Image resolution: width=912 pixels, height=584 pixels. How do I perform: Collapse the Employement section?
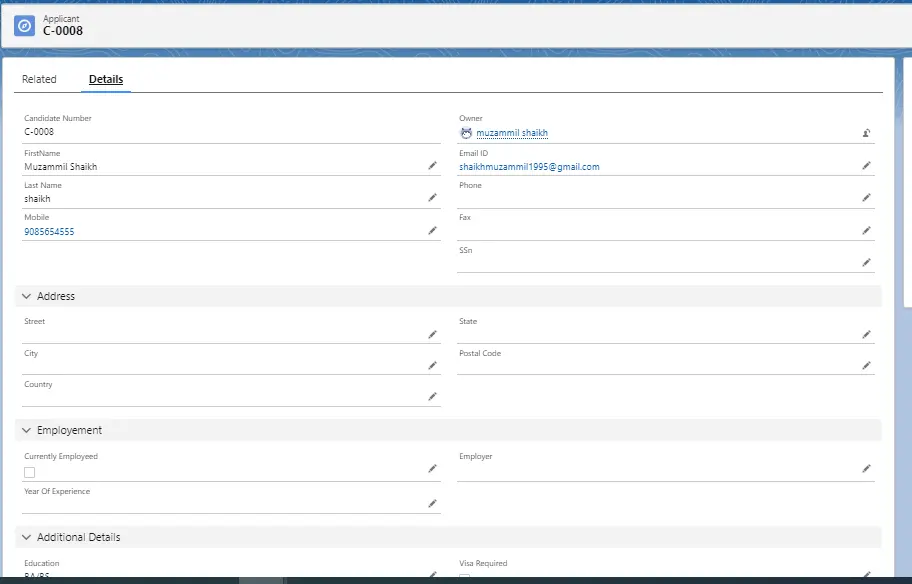coord(26,430)
